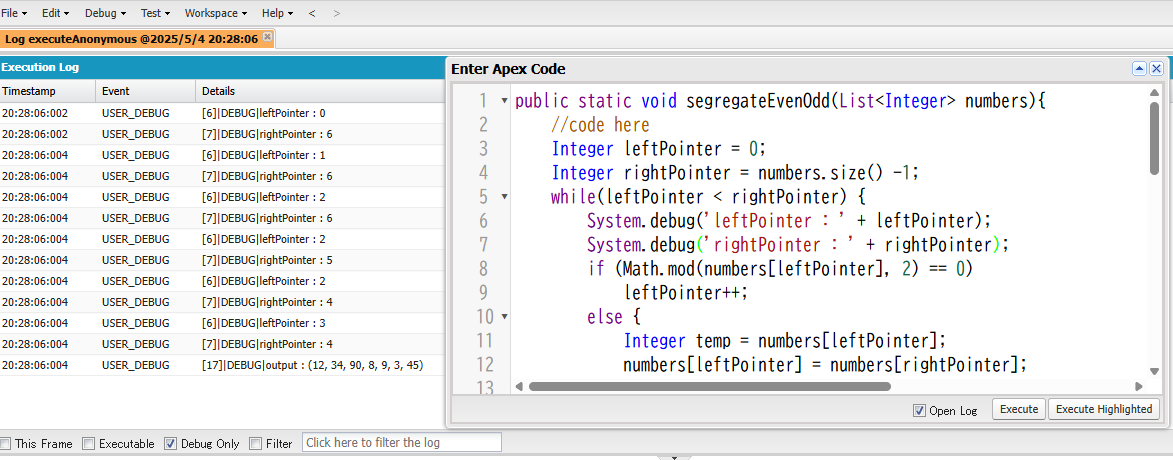Select the log row 'rightPointer : 5'
The width and height of the screenshot is (1173, 460).
tap(222, 260)
